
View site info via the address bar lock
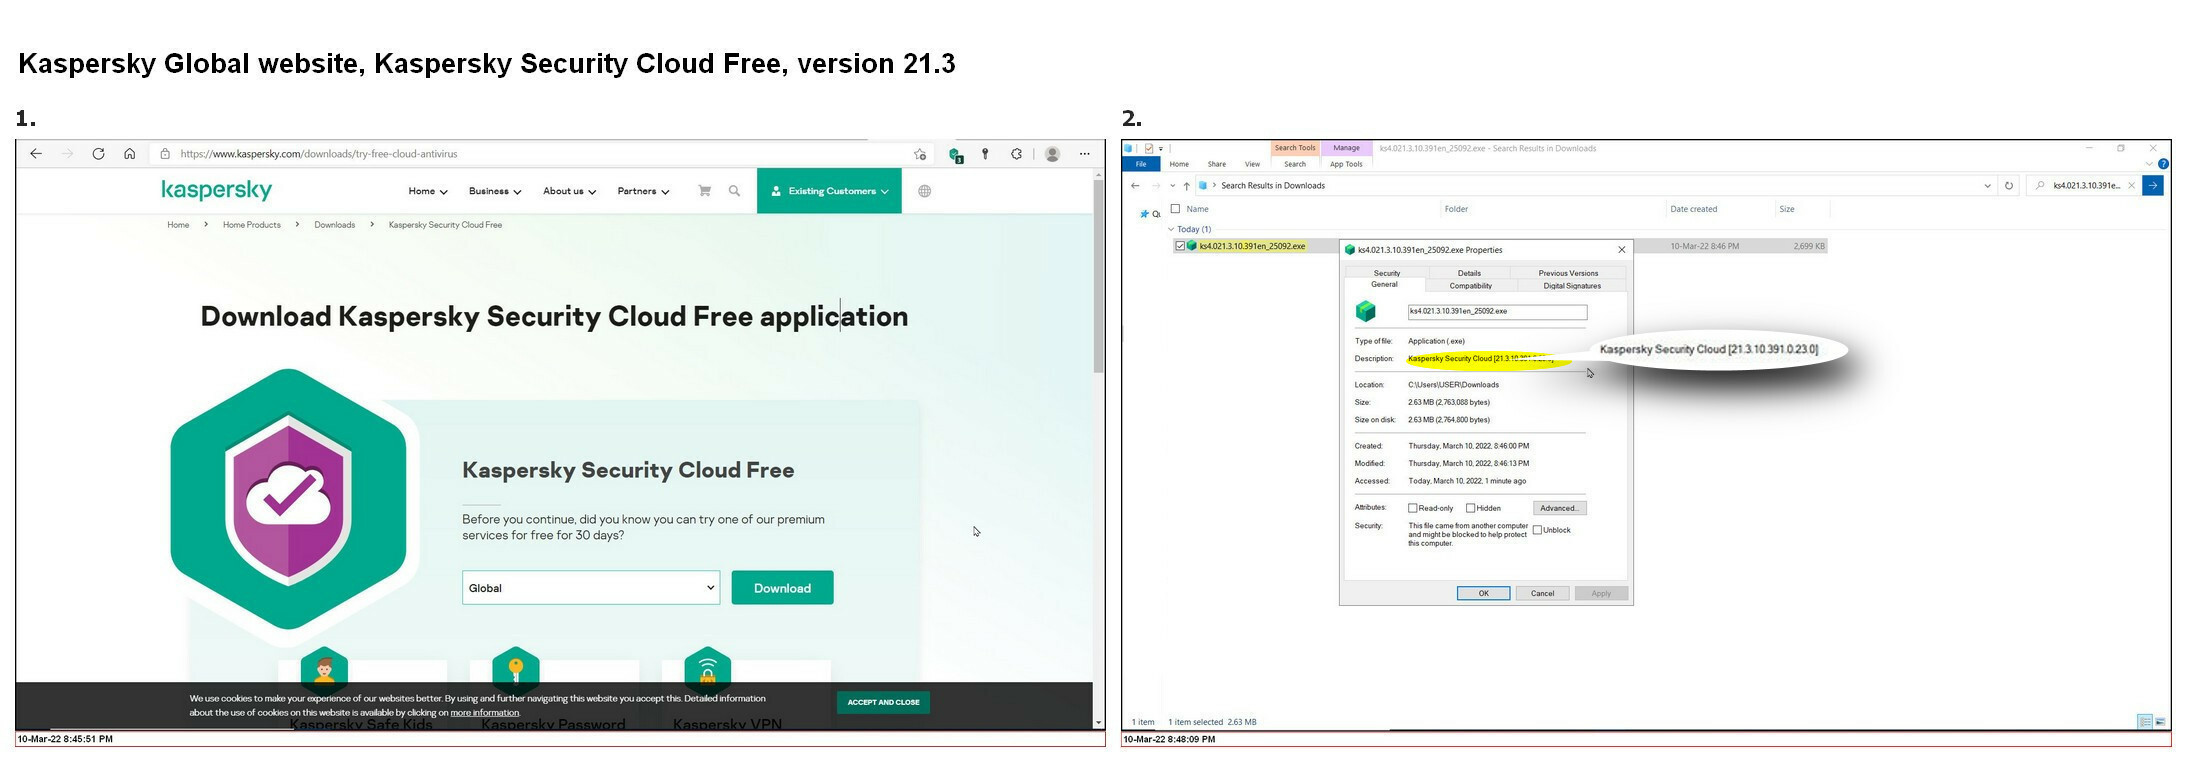(x=165, y=154)
